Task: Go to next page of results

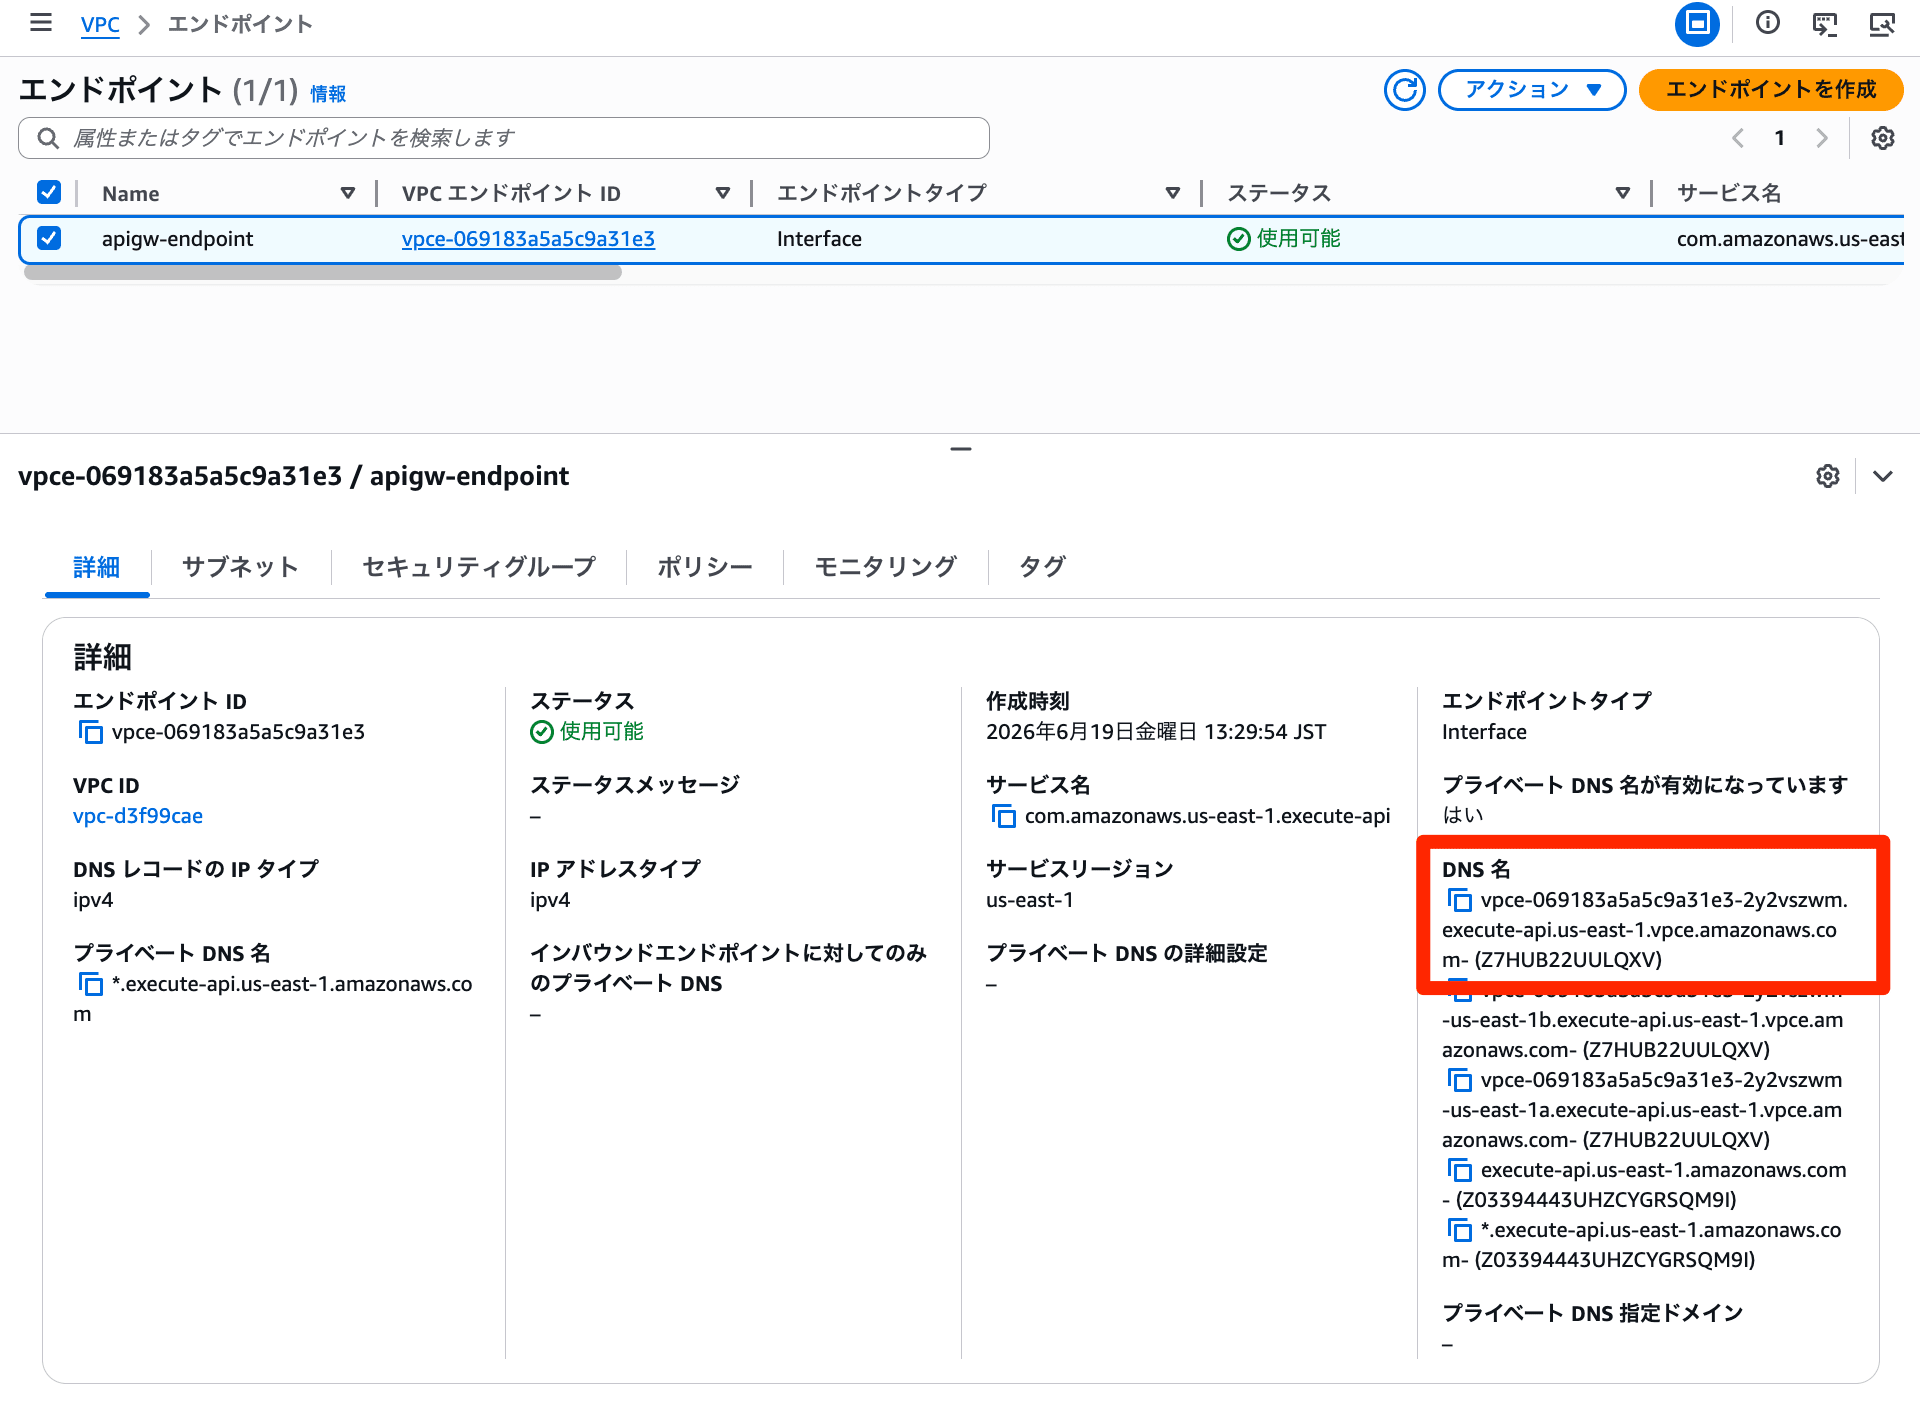Action: coord(1821,138)
